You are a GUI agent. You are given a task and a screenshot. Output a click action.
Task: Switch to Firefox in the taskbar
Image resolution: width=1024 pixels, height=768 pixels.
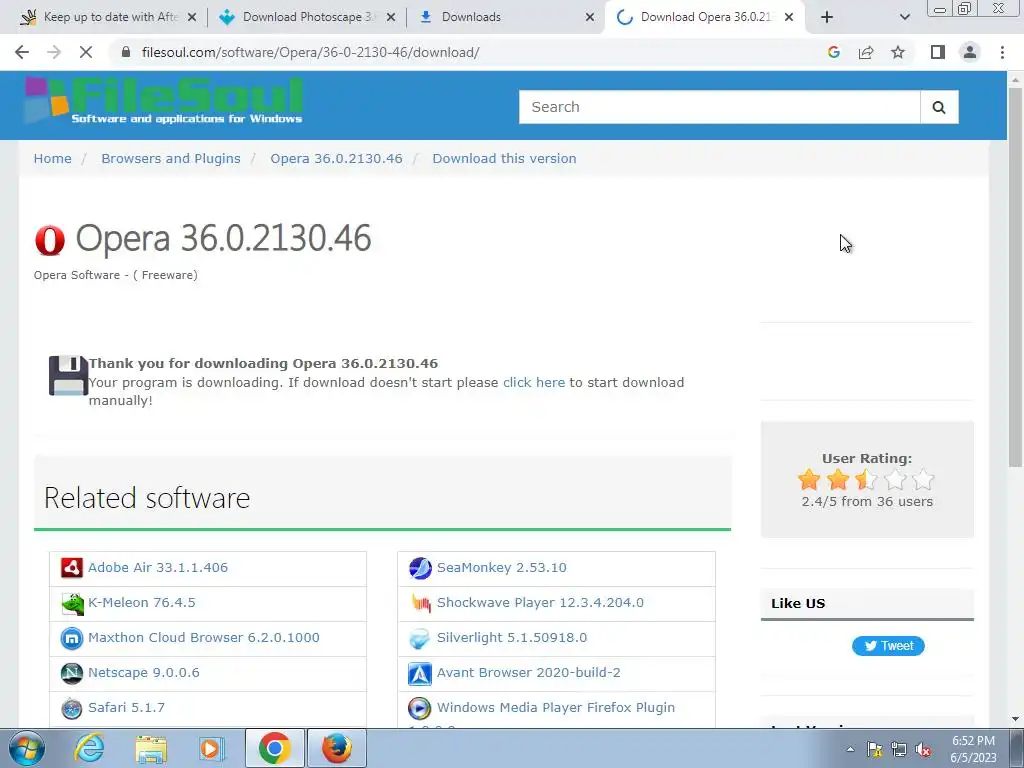point(336,748)
